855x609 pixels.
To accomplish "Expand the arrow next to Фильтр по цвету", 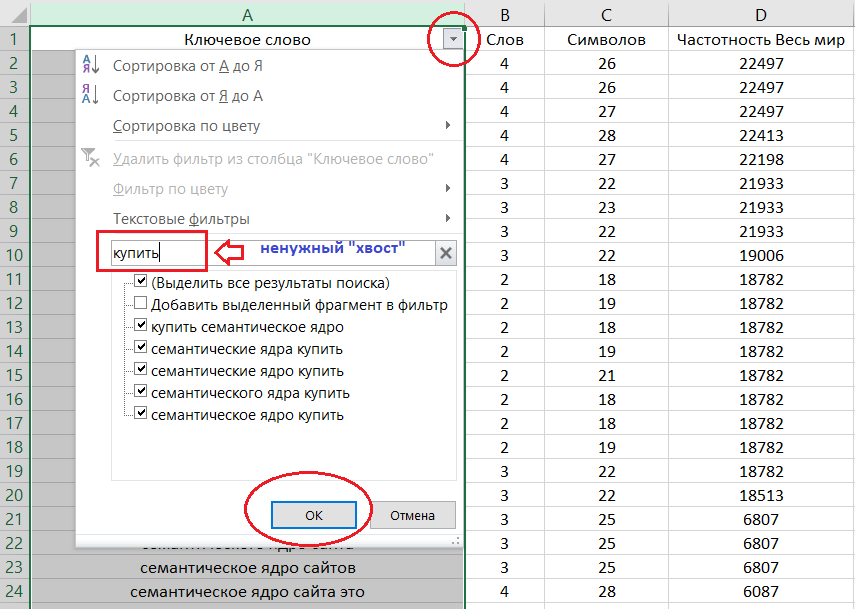I will click(x=448, y=188).
